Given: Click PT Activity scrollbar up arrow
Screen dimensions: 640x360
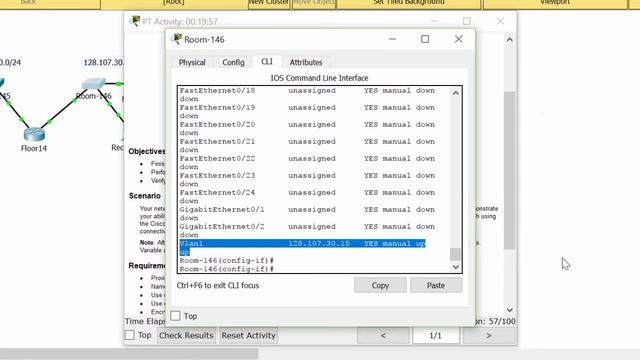Looking at the screenshot, I should coord(509,40).
